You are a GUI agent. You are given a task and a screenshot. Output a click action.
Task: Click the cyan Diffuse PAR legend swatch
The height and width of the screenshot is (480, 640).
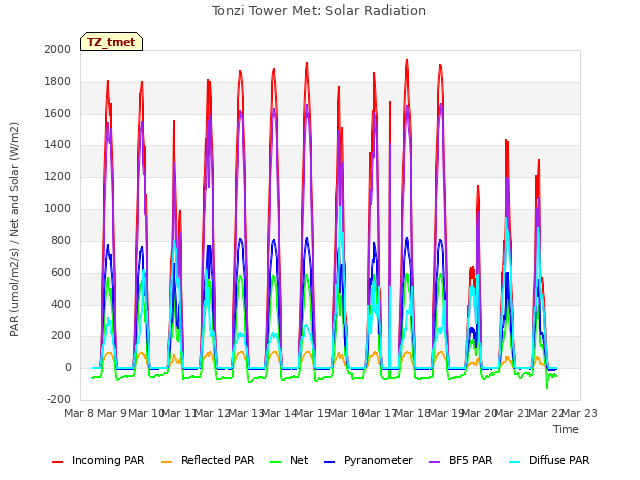point(515,462)
